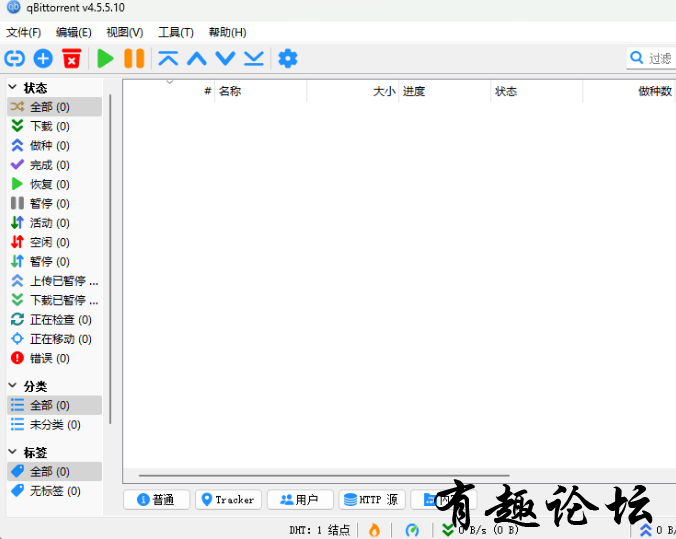Select 暂停 (0) with gray pause icon
The image size is (676, 539).
55,203
